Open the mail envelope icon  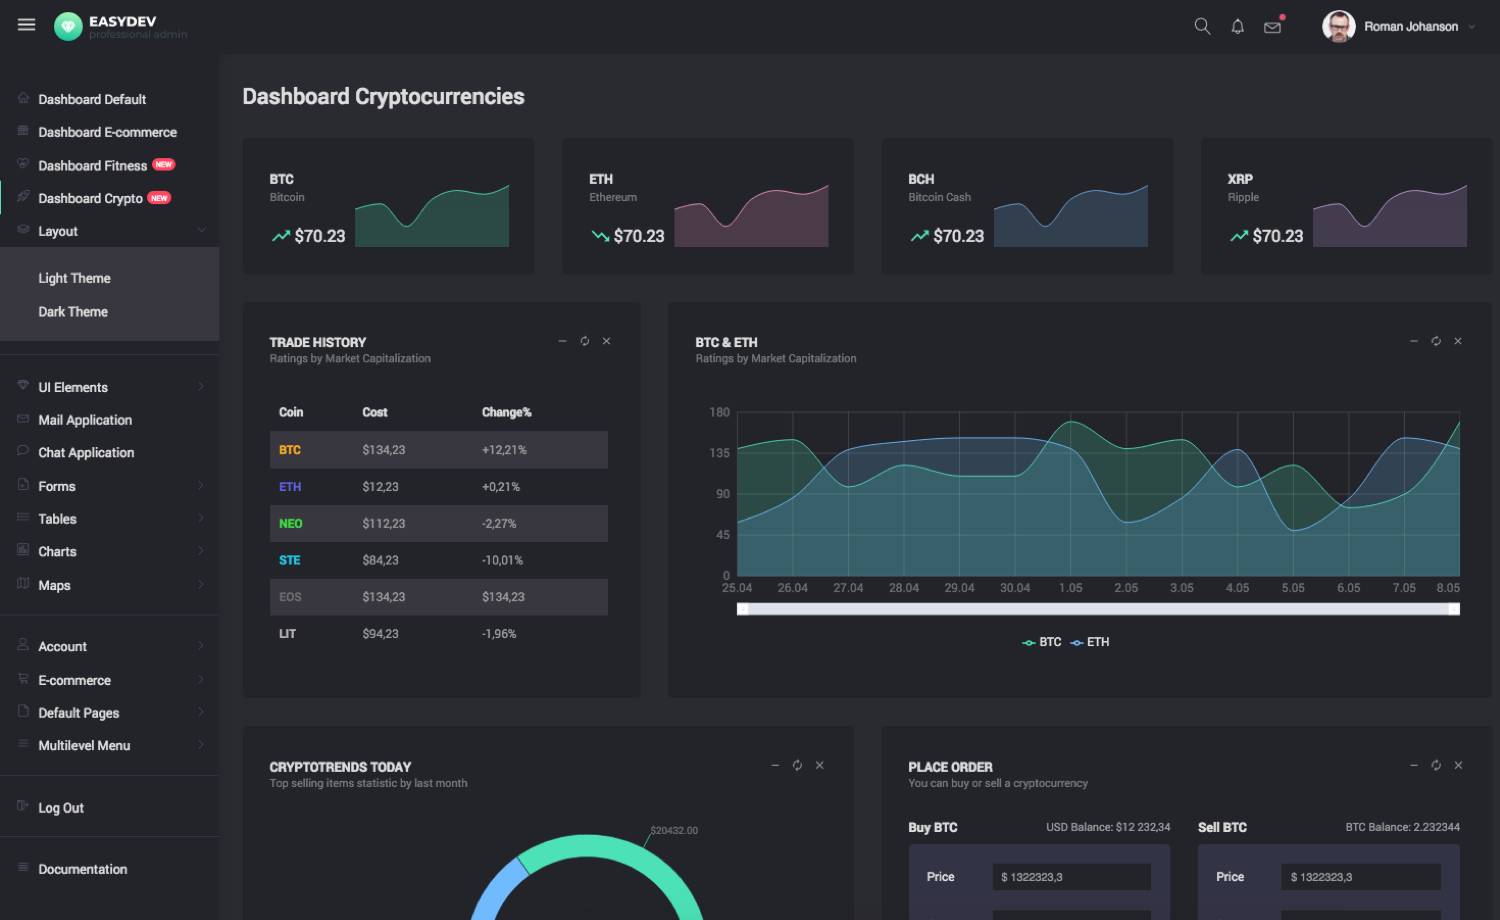(1273, 27)
